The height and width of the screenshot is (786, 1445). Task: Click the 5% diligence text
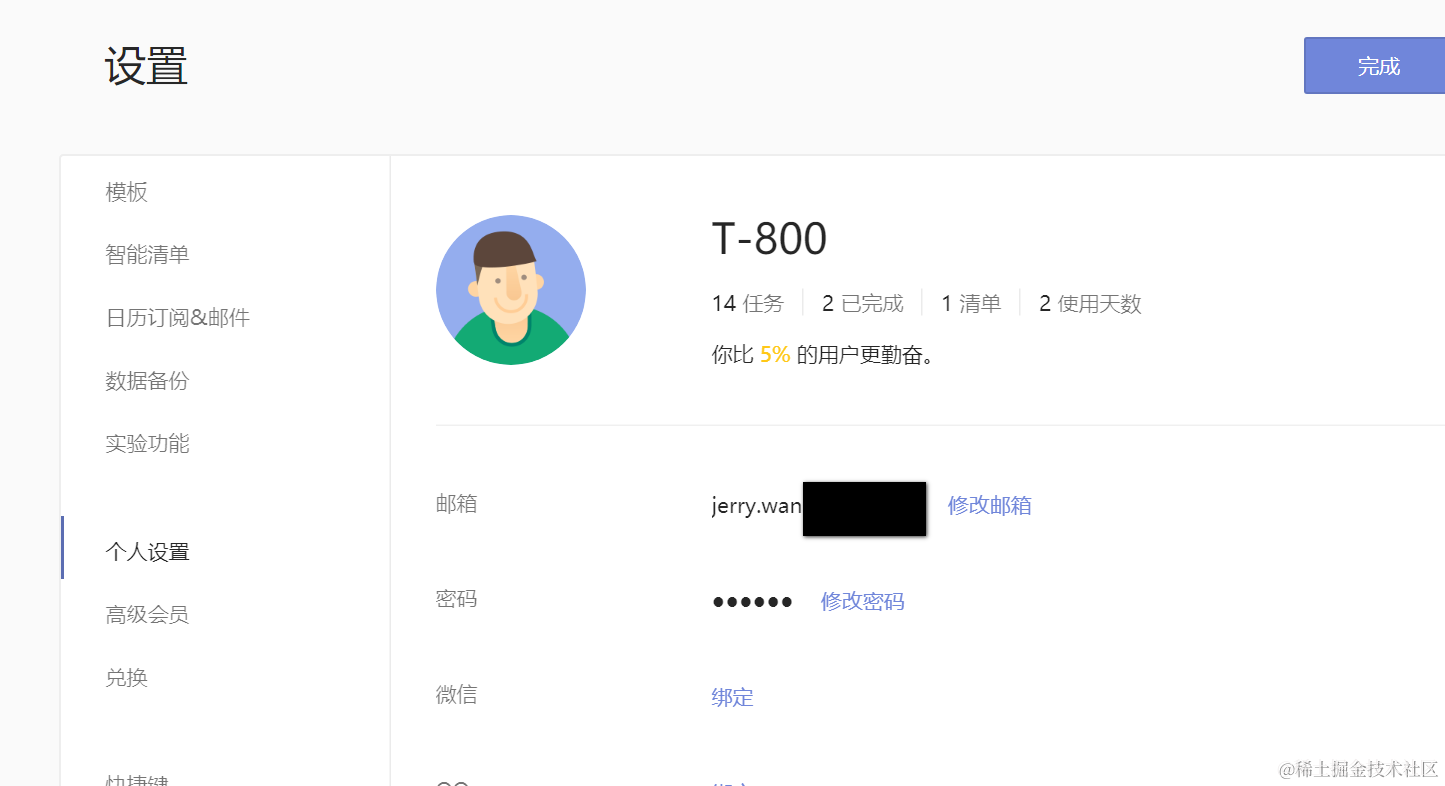pyautogui.click(x=775, y=354)
